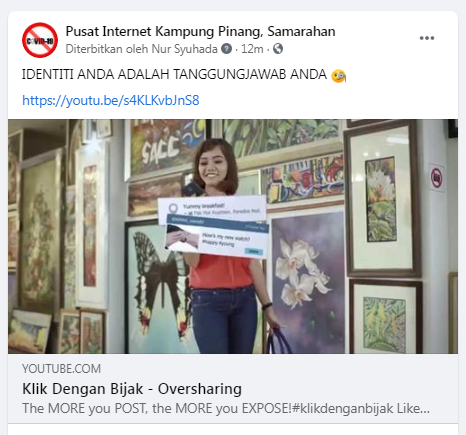Click the red prohibition sign on wall
Viewport: 466px width, 435px height.
[x=436, y=178]
